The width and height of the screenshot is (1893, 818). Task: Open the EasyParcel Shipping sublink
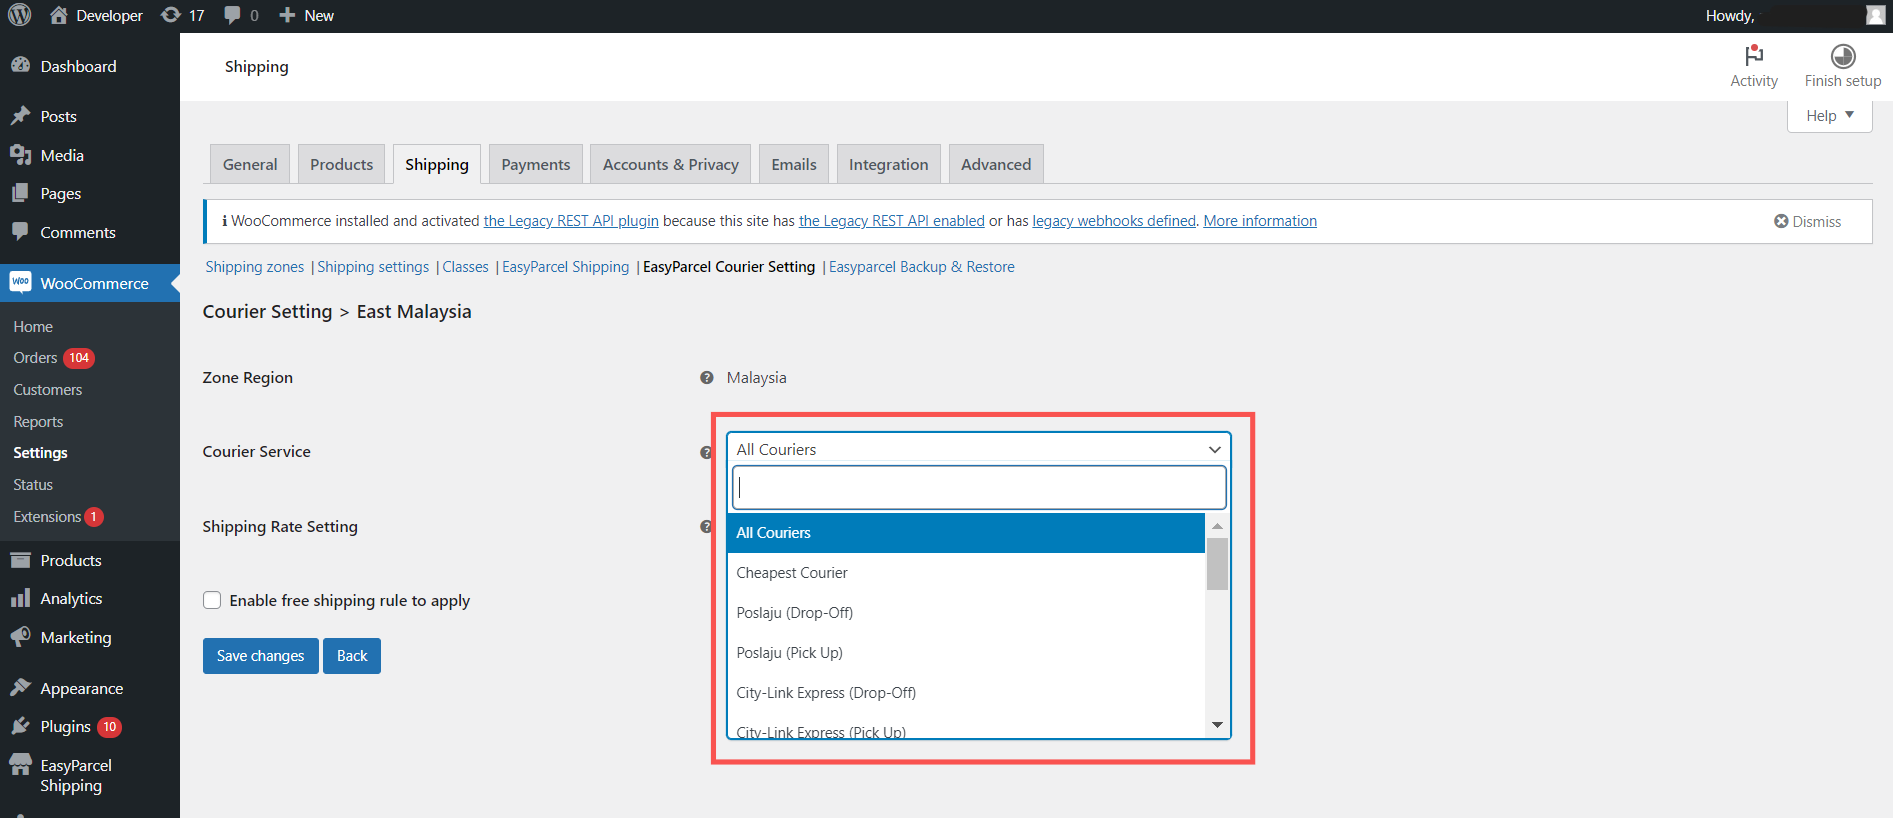click(566, 267)
